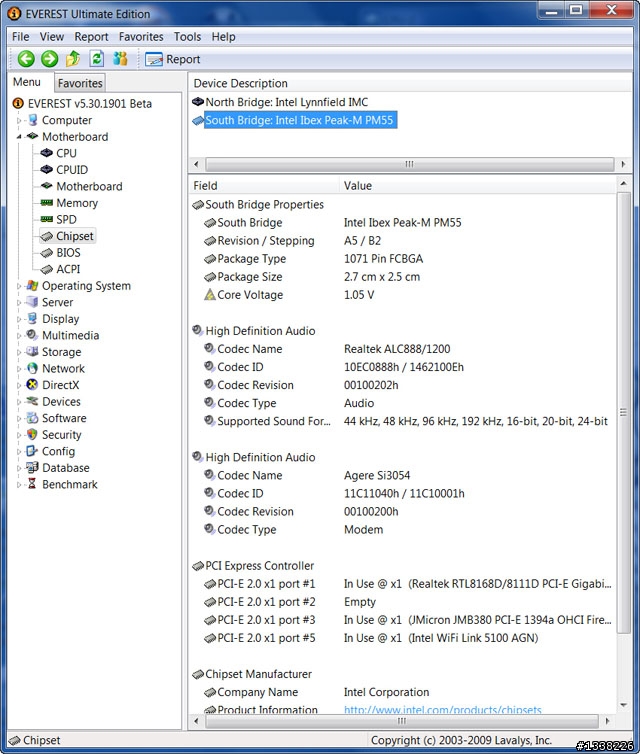Screen dimensions: 640x754
Task: Open the Report menu
Action: [x=91, y=37]
